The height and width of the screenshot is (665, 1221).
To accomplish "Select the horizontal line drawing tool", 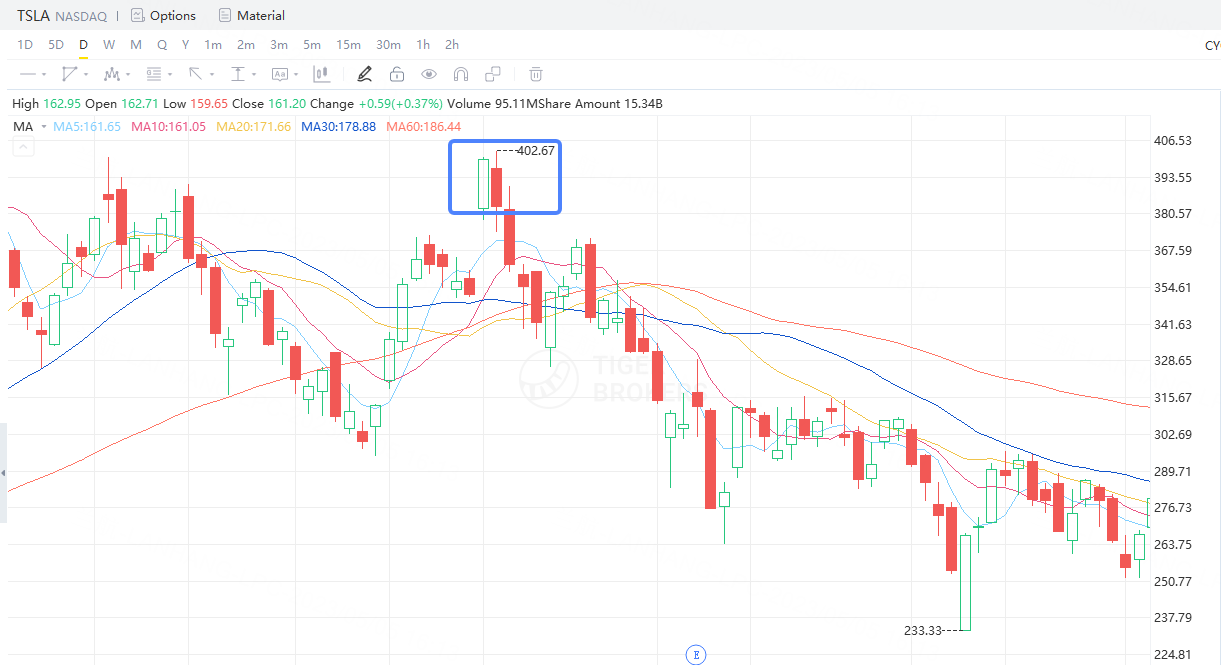I will [27, 74].
